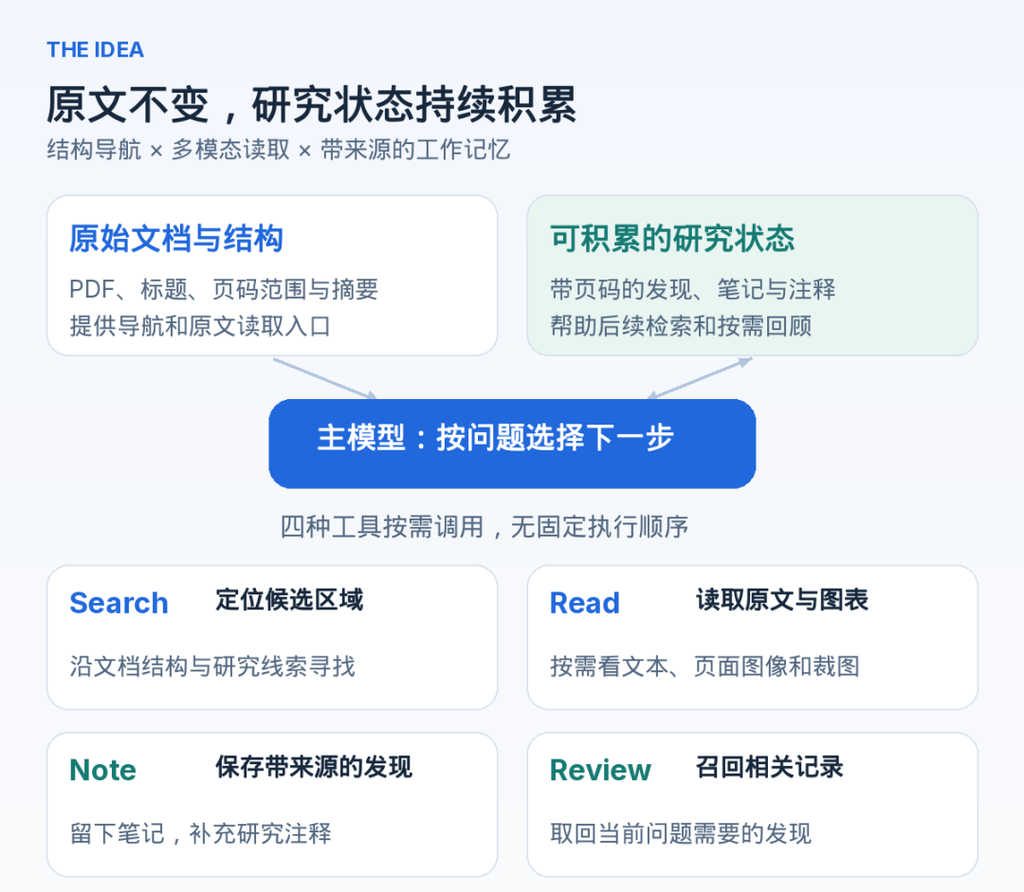1024x892 pixels.
Task: Click the description '按需看文本、页面图像和裁图'
Action: tap(705, 667)
